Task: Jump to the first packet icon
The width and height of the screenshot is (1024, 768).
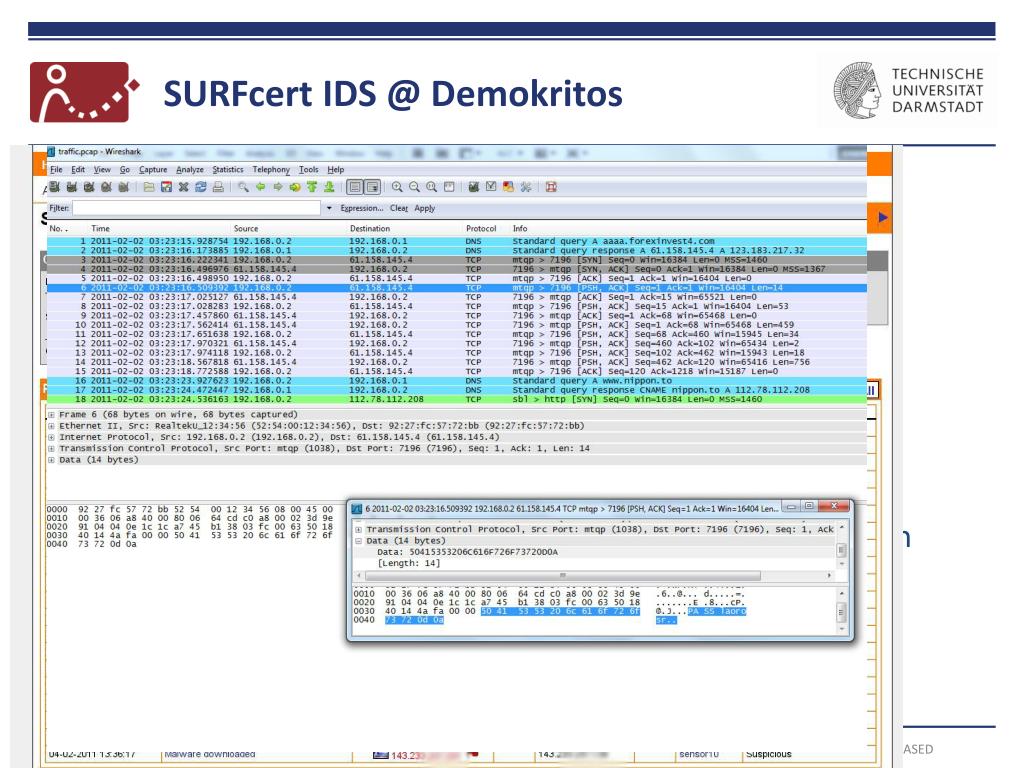Action: point(312,187)
